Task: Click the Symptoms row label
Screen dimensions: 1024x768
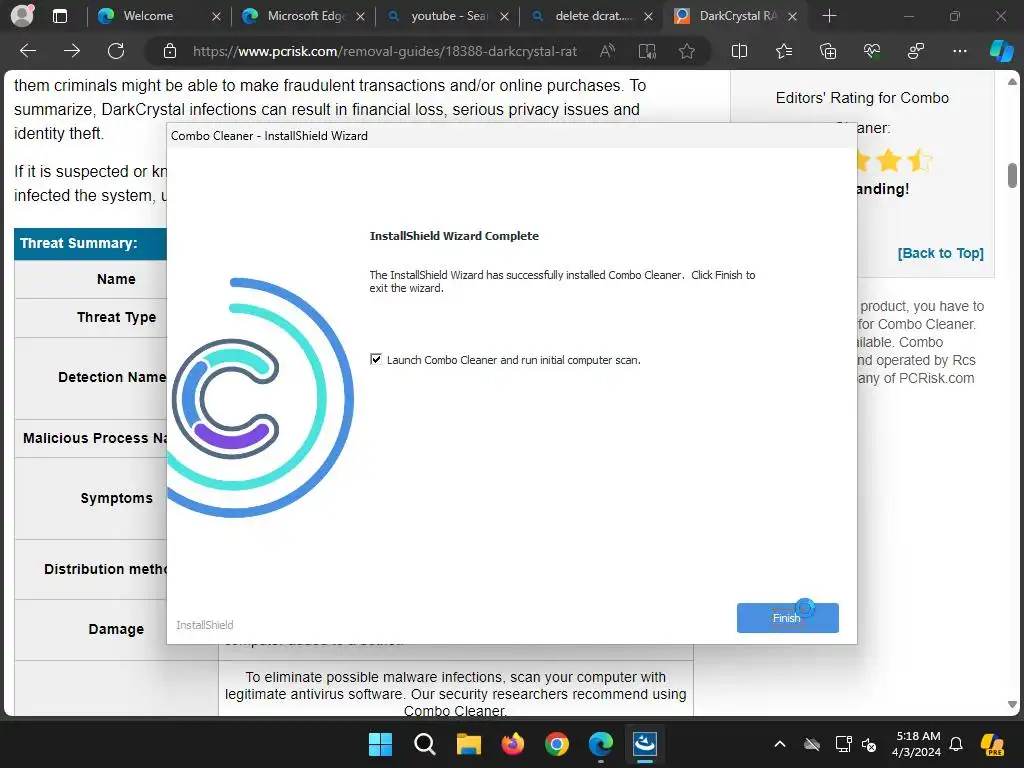Action: [116, 498]
